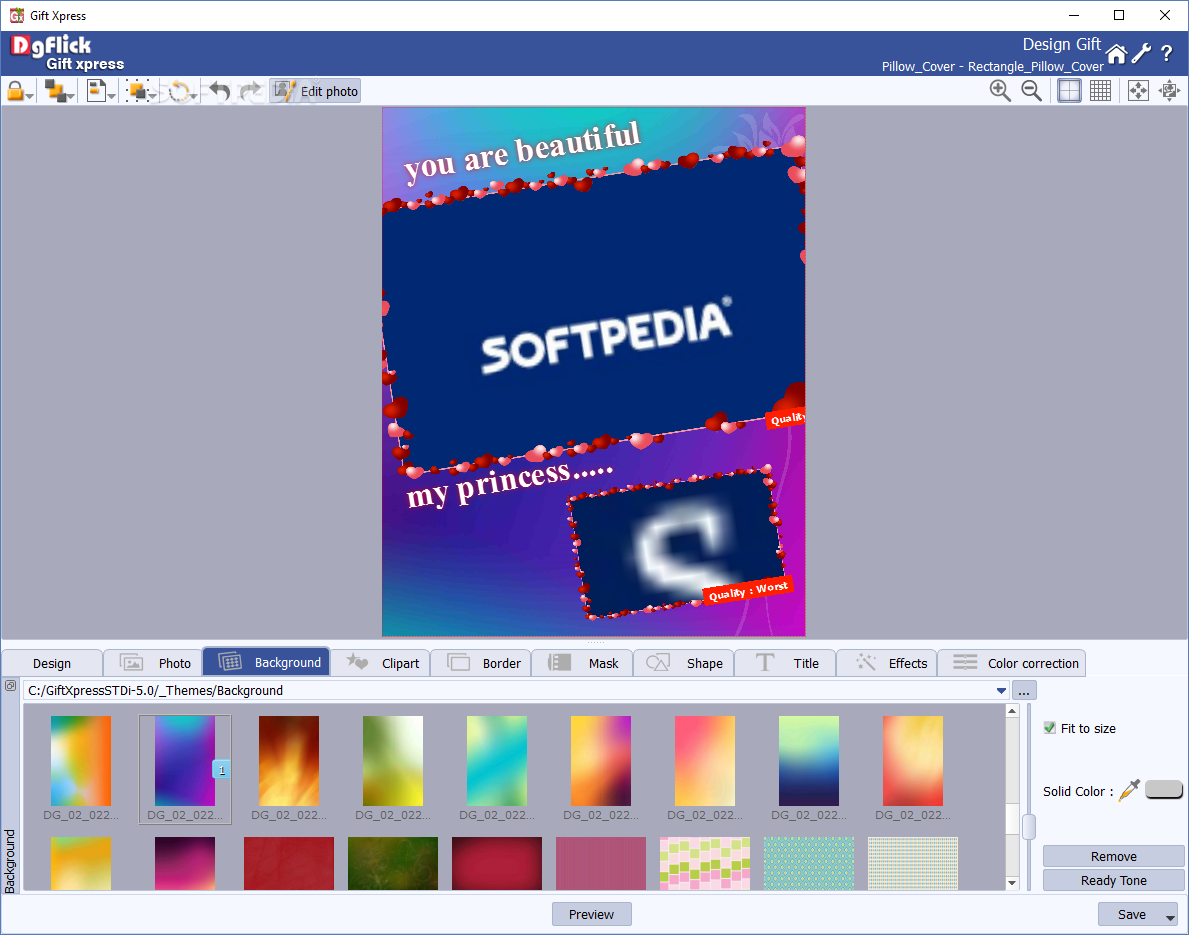Select the teal-cyan background thumbnail
This screenshot has width=1189, height=935.
(497, 761)
